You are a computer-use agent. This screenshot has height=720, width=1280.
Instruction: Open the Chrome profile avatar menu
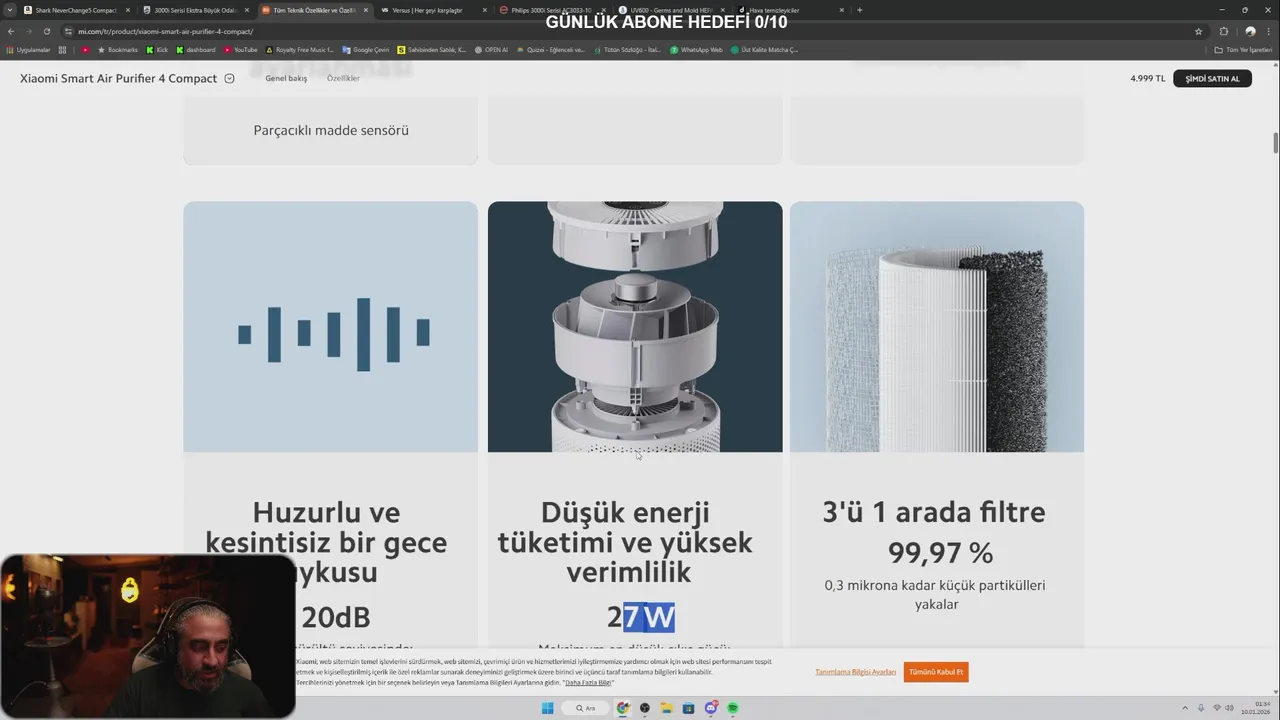(x=1250, y=31)
